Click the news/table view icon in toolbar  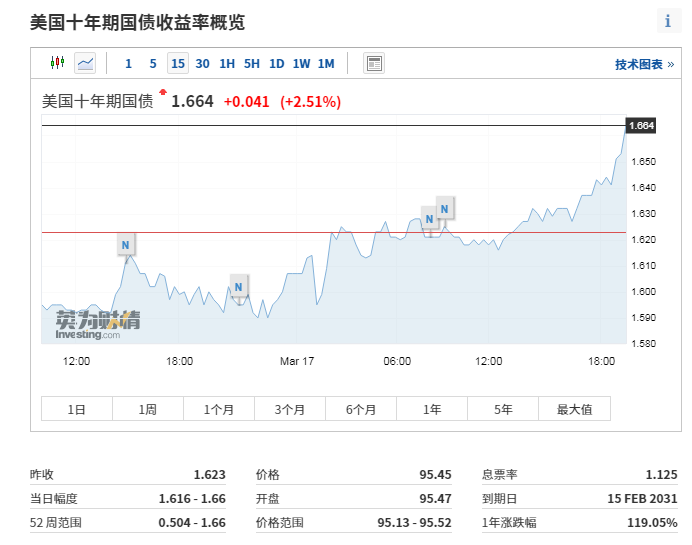[x=374, y=63]
